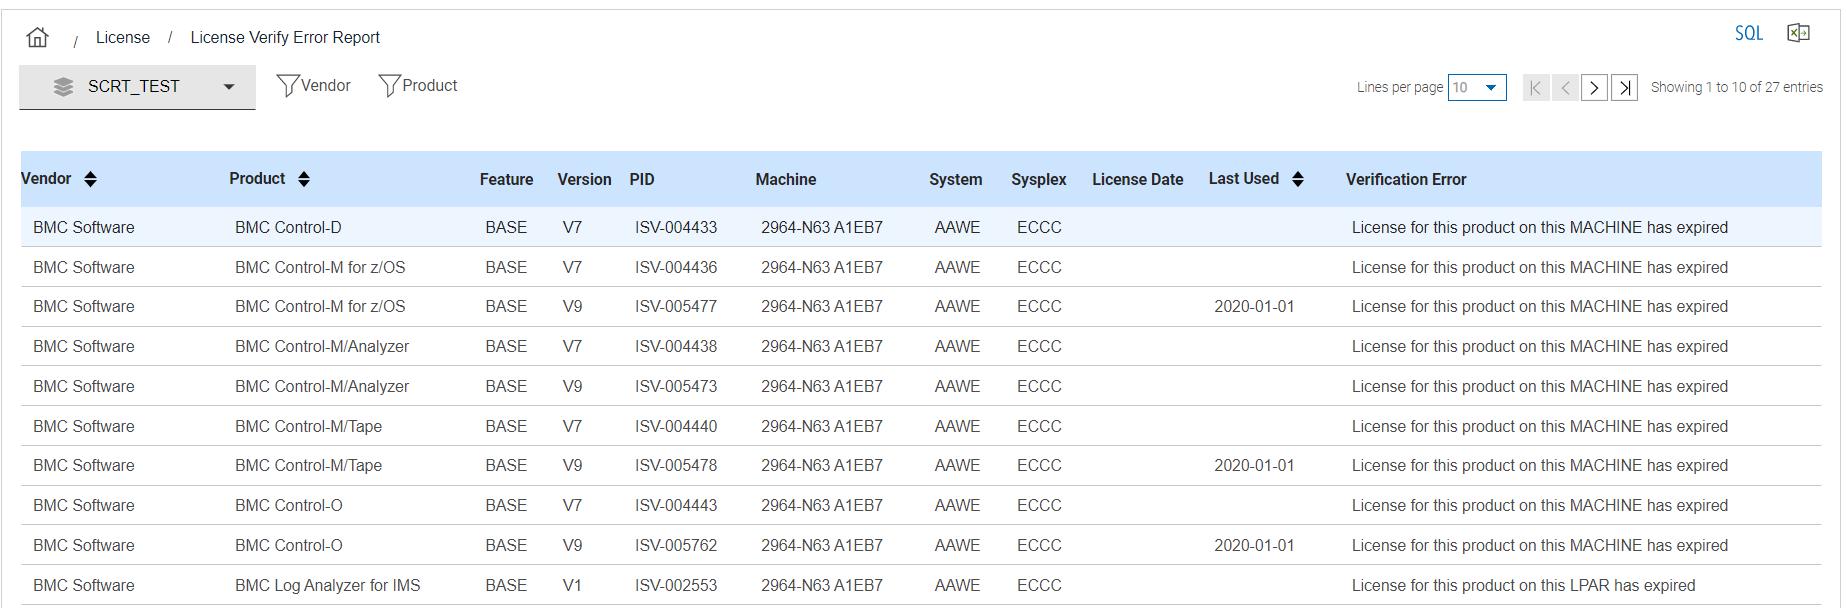Go to previous page arrow
Viewport: 1846px width, 608px height.
pyautogui.click(x=1565, y=88)
